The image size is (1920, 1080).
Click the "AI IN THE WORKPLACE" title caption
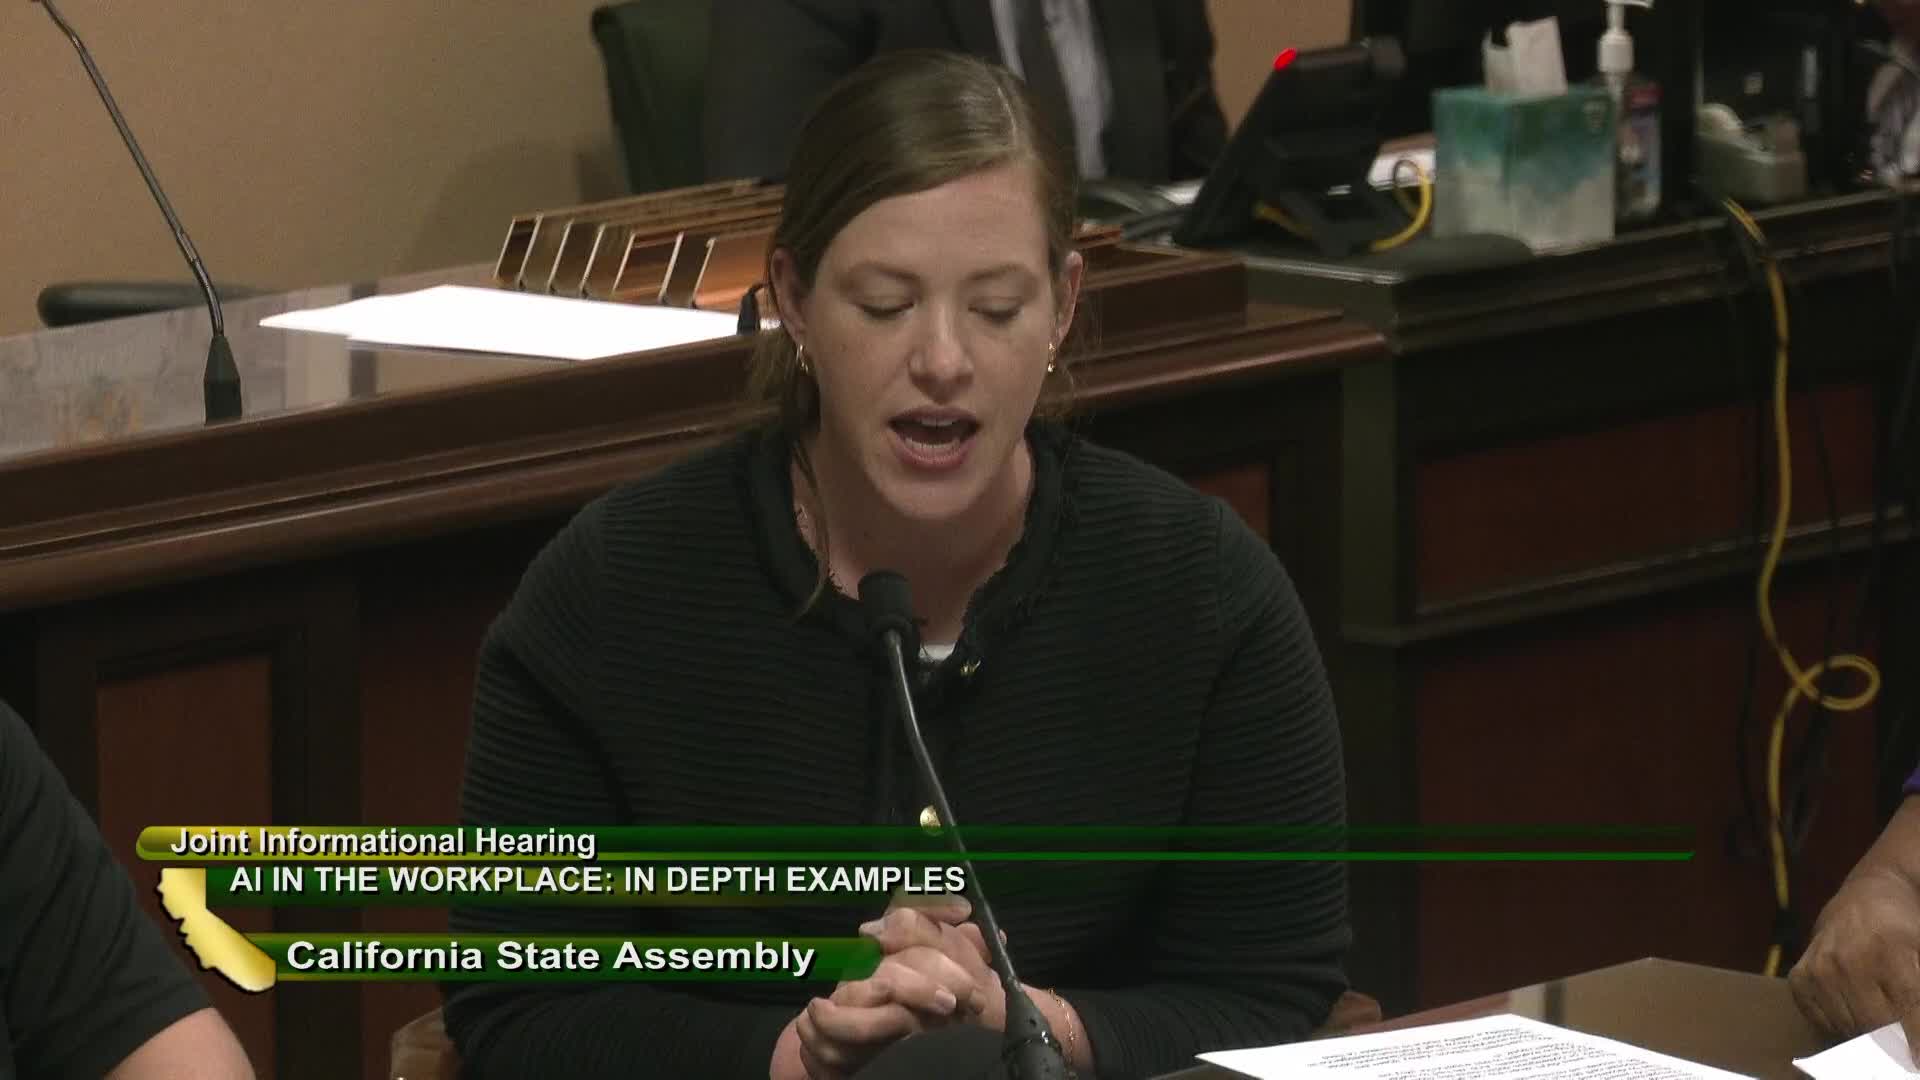(x=597, y=879)
